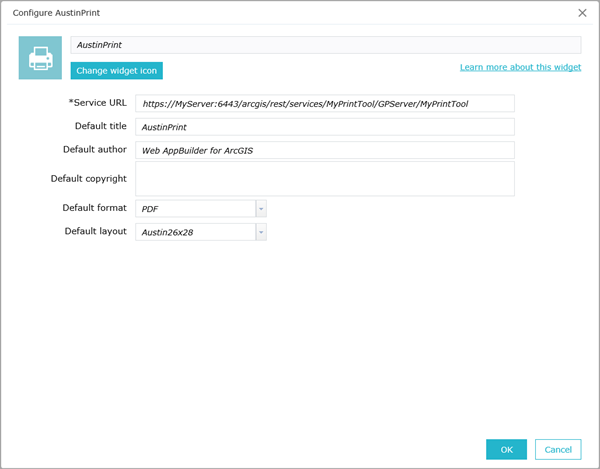
Task: Click the *Service URL label text
Action: [x=97, y=103]
